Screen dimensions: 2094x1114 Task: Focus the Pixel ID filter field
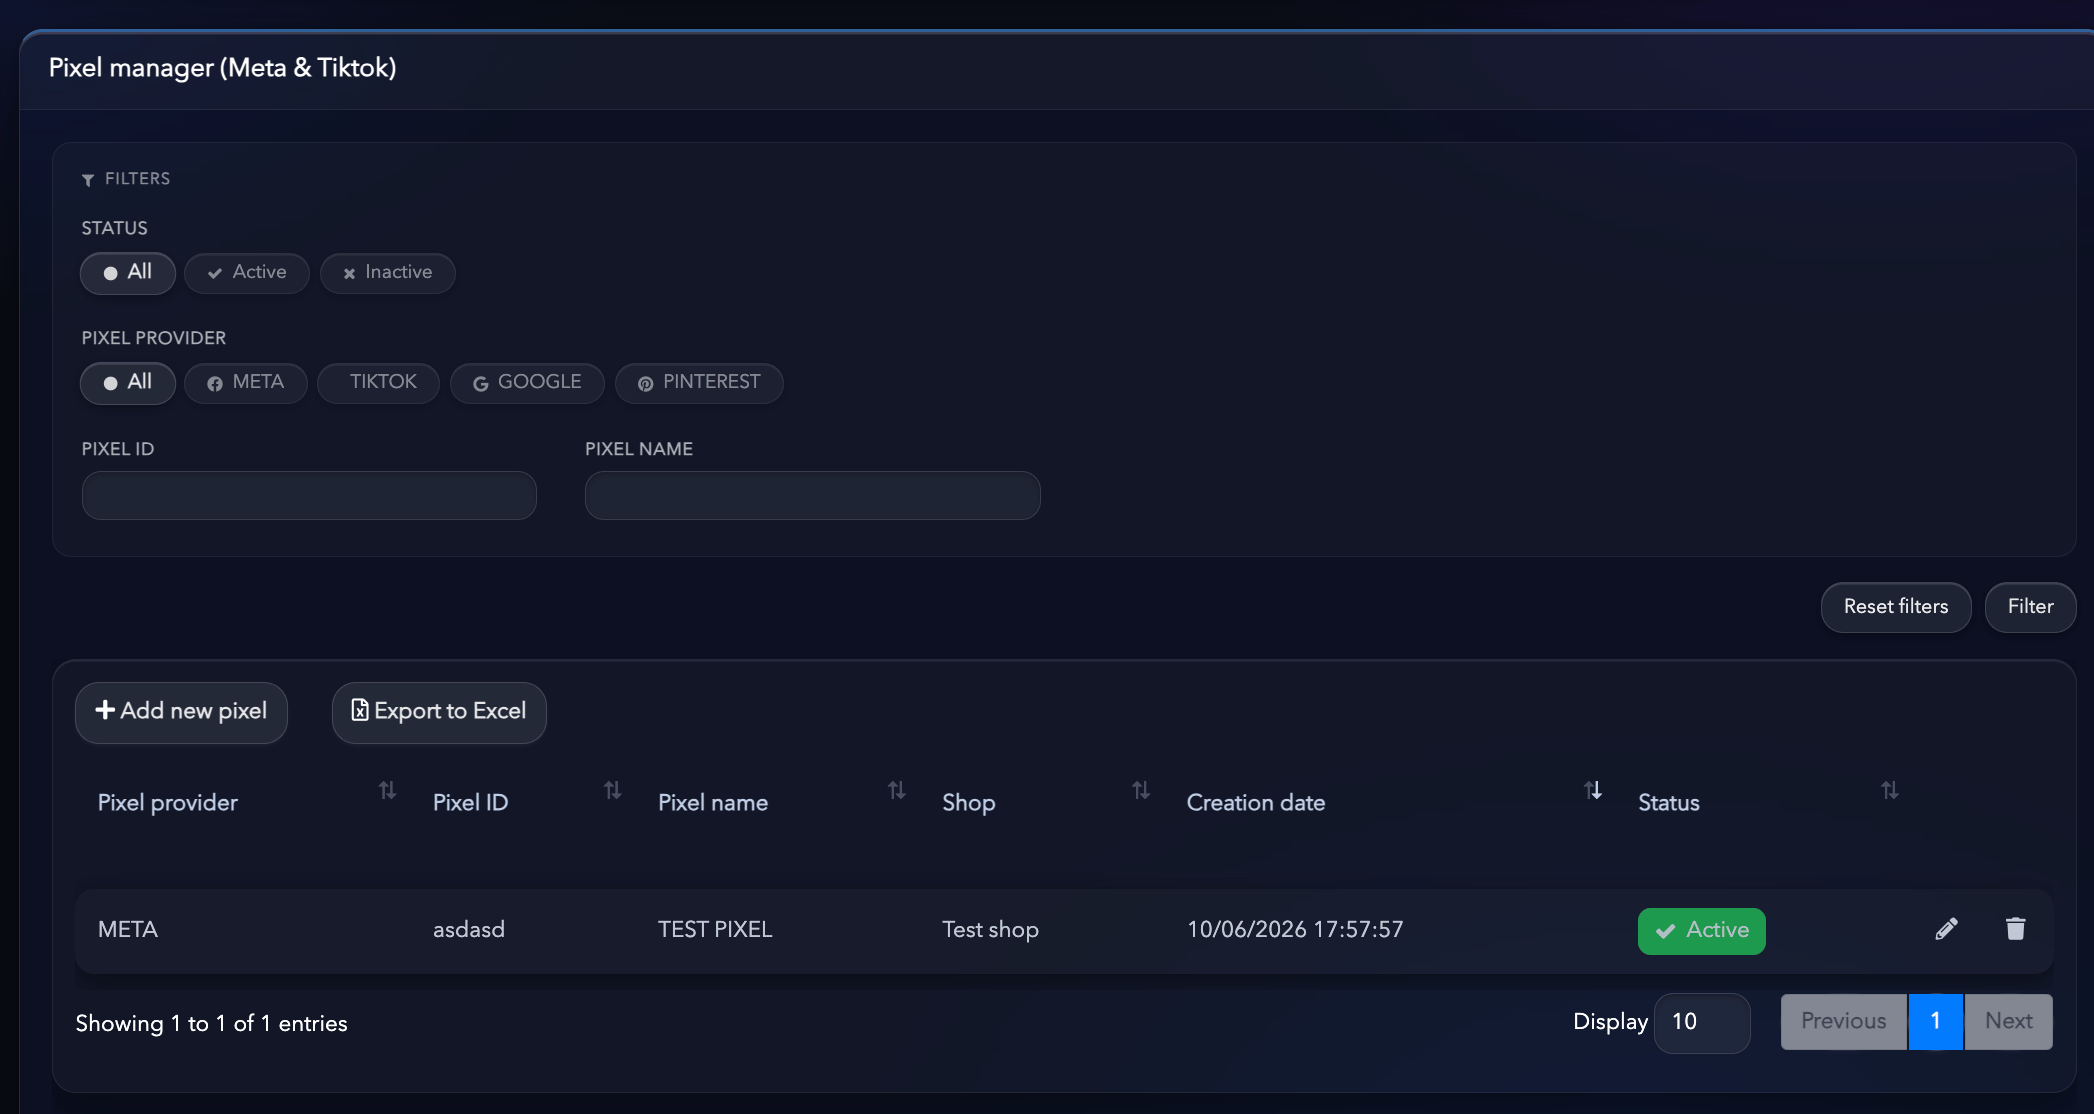(x=309, y=496)
